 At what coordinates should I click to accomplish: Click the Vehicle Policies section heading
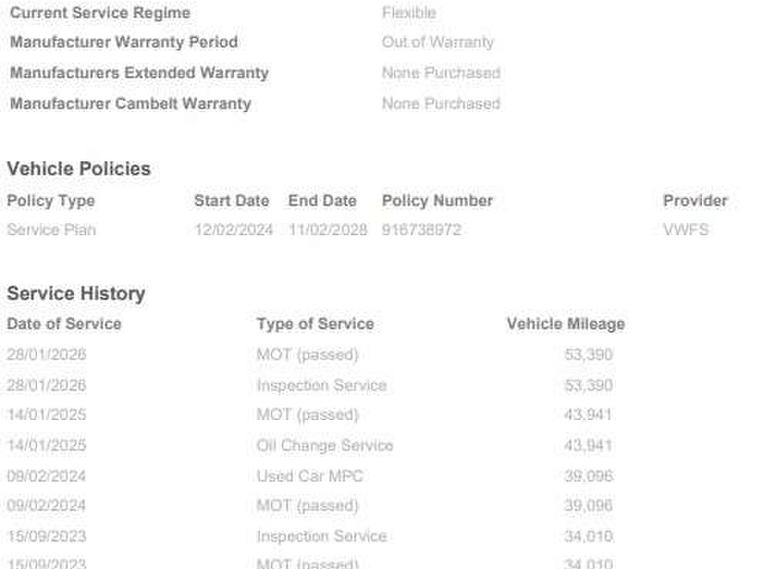(x=79, y=169)
